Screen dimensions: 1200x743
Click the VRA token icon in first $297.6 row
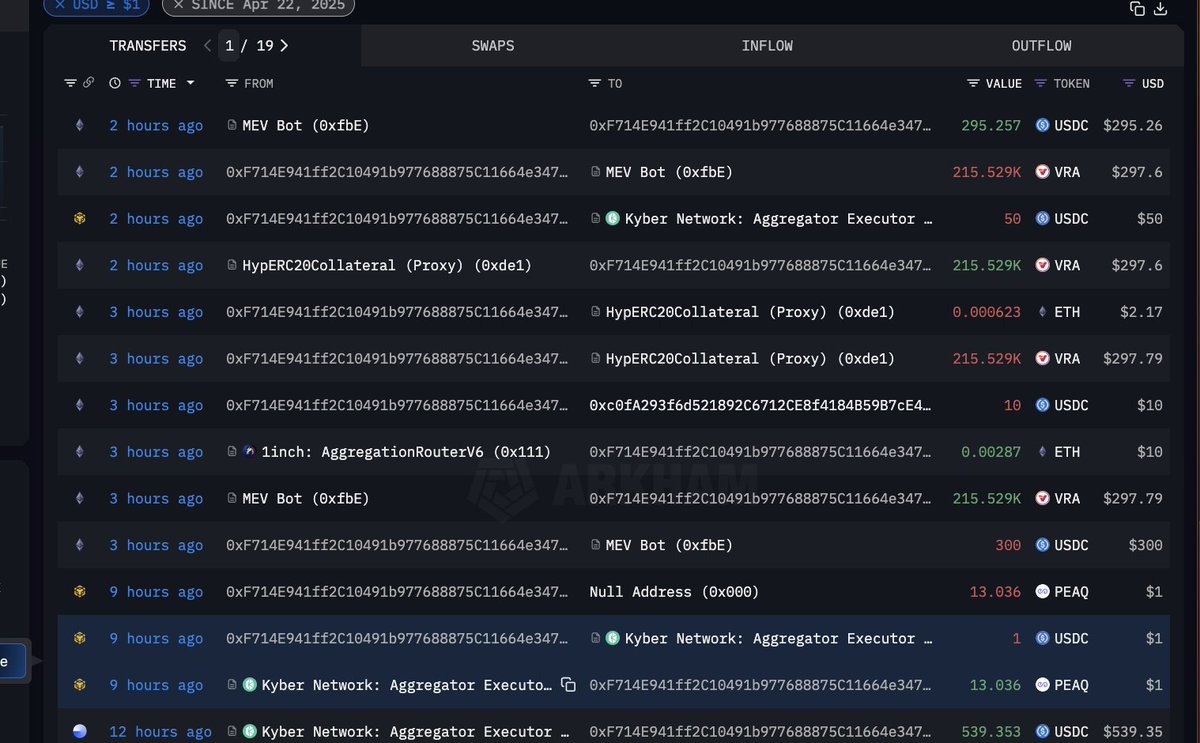1042,172
